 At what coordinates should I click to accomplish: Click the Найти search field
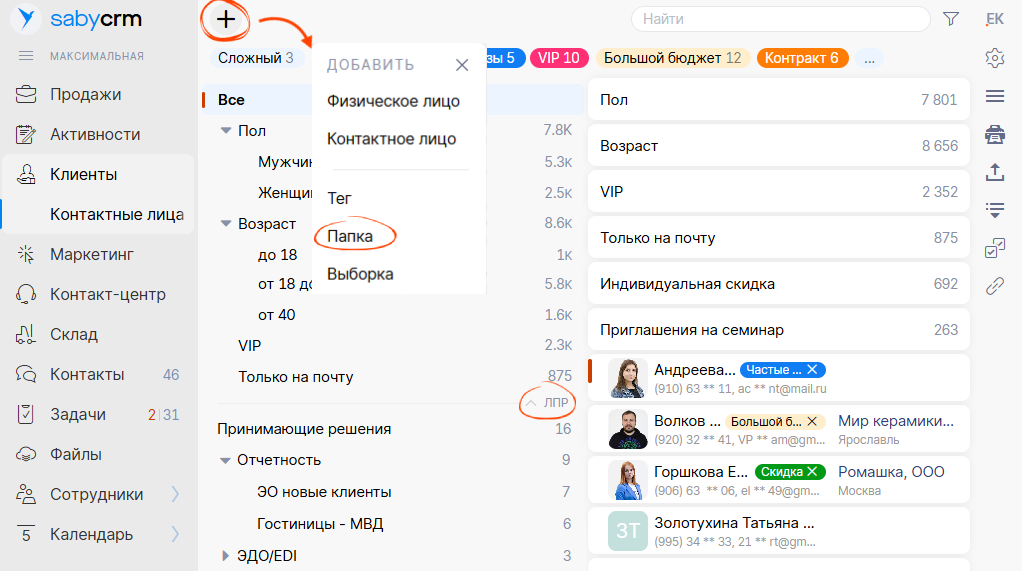[780, 19]
